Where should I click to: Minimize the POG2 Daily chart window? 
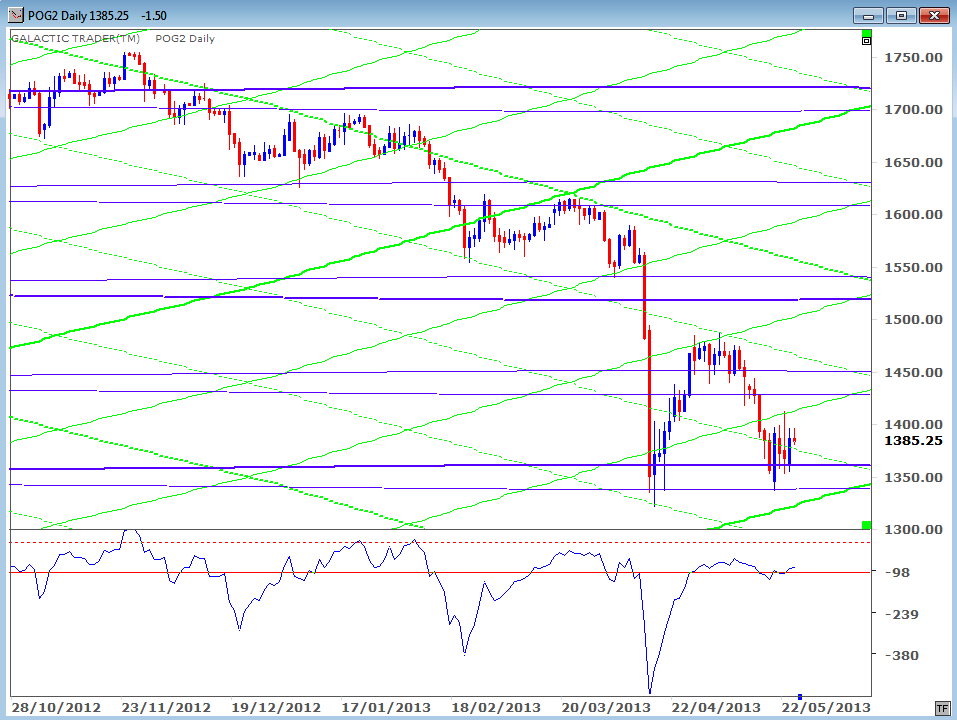pyautogui.click(x=868, y=15)
